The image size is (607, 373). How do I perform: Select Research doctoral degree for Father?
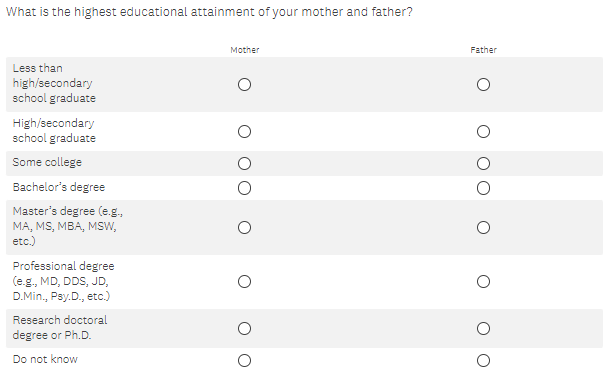pyautogui.click(x=483, y=329)
